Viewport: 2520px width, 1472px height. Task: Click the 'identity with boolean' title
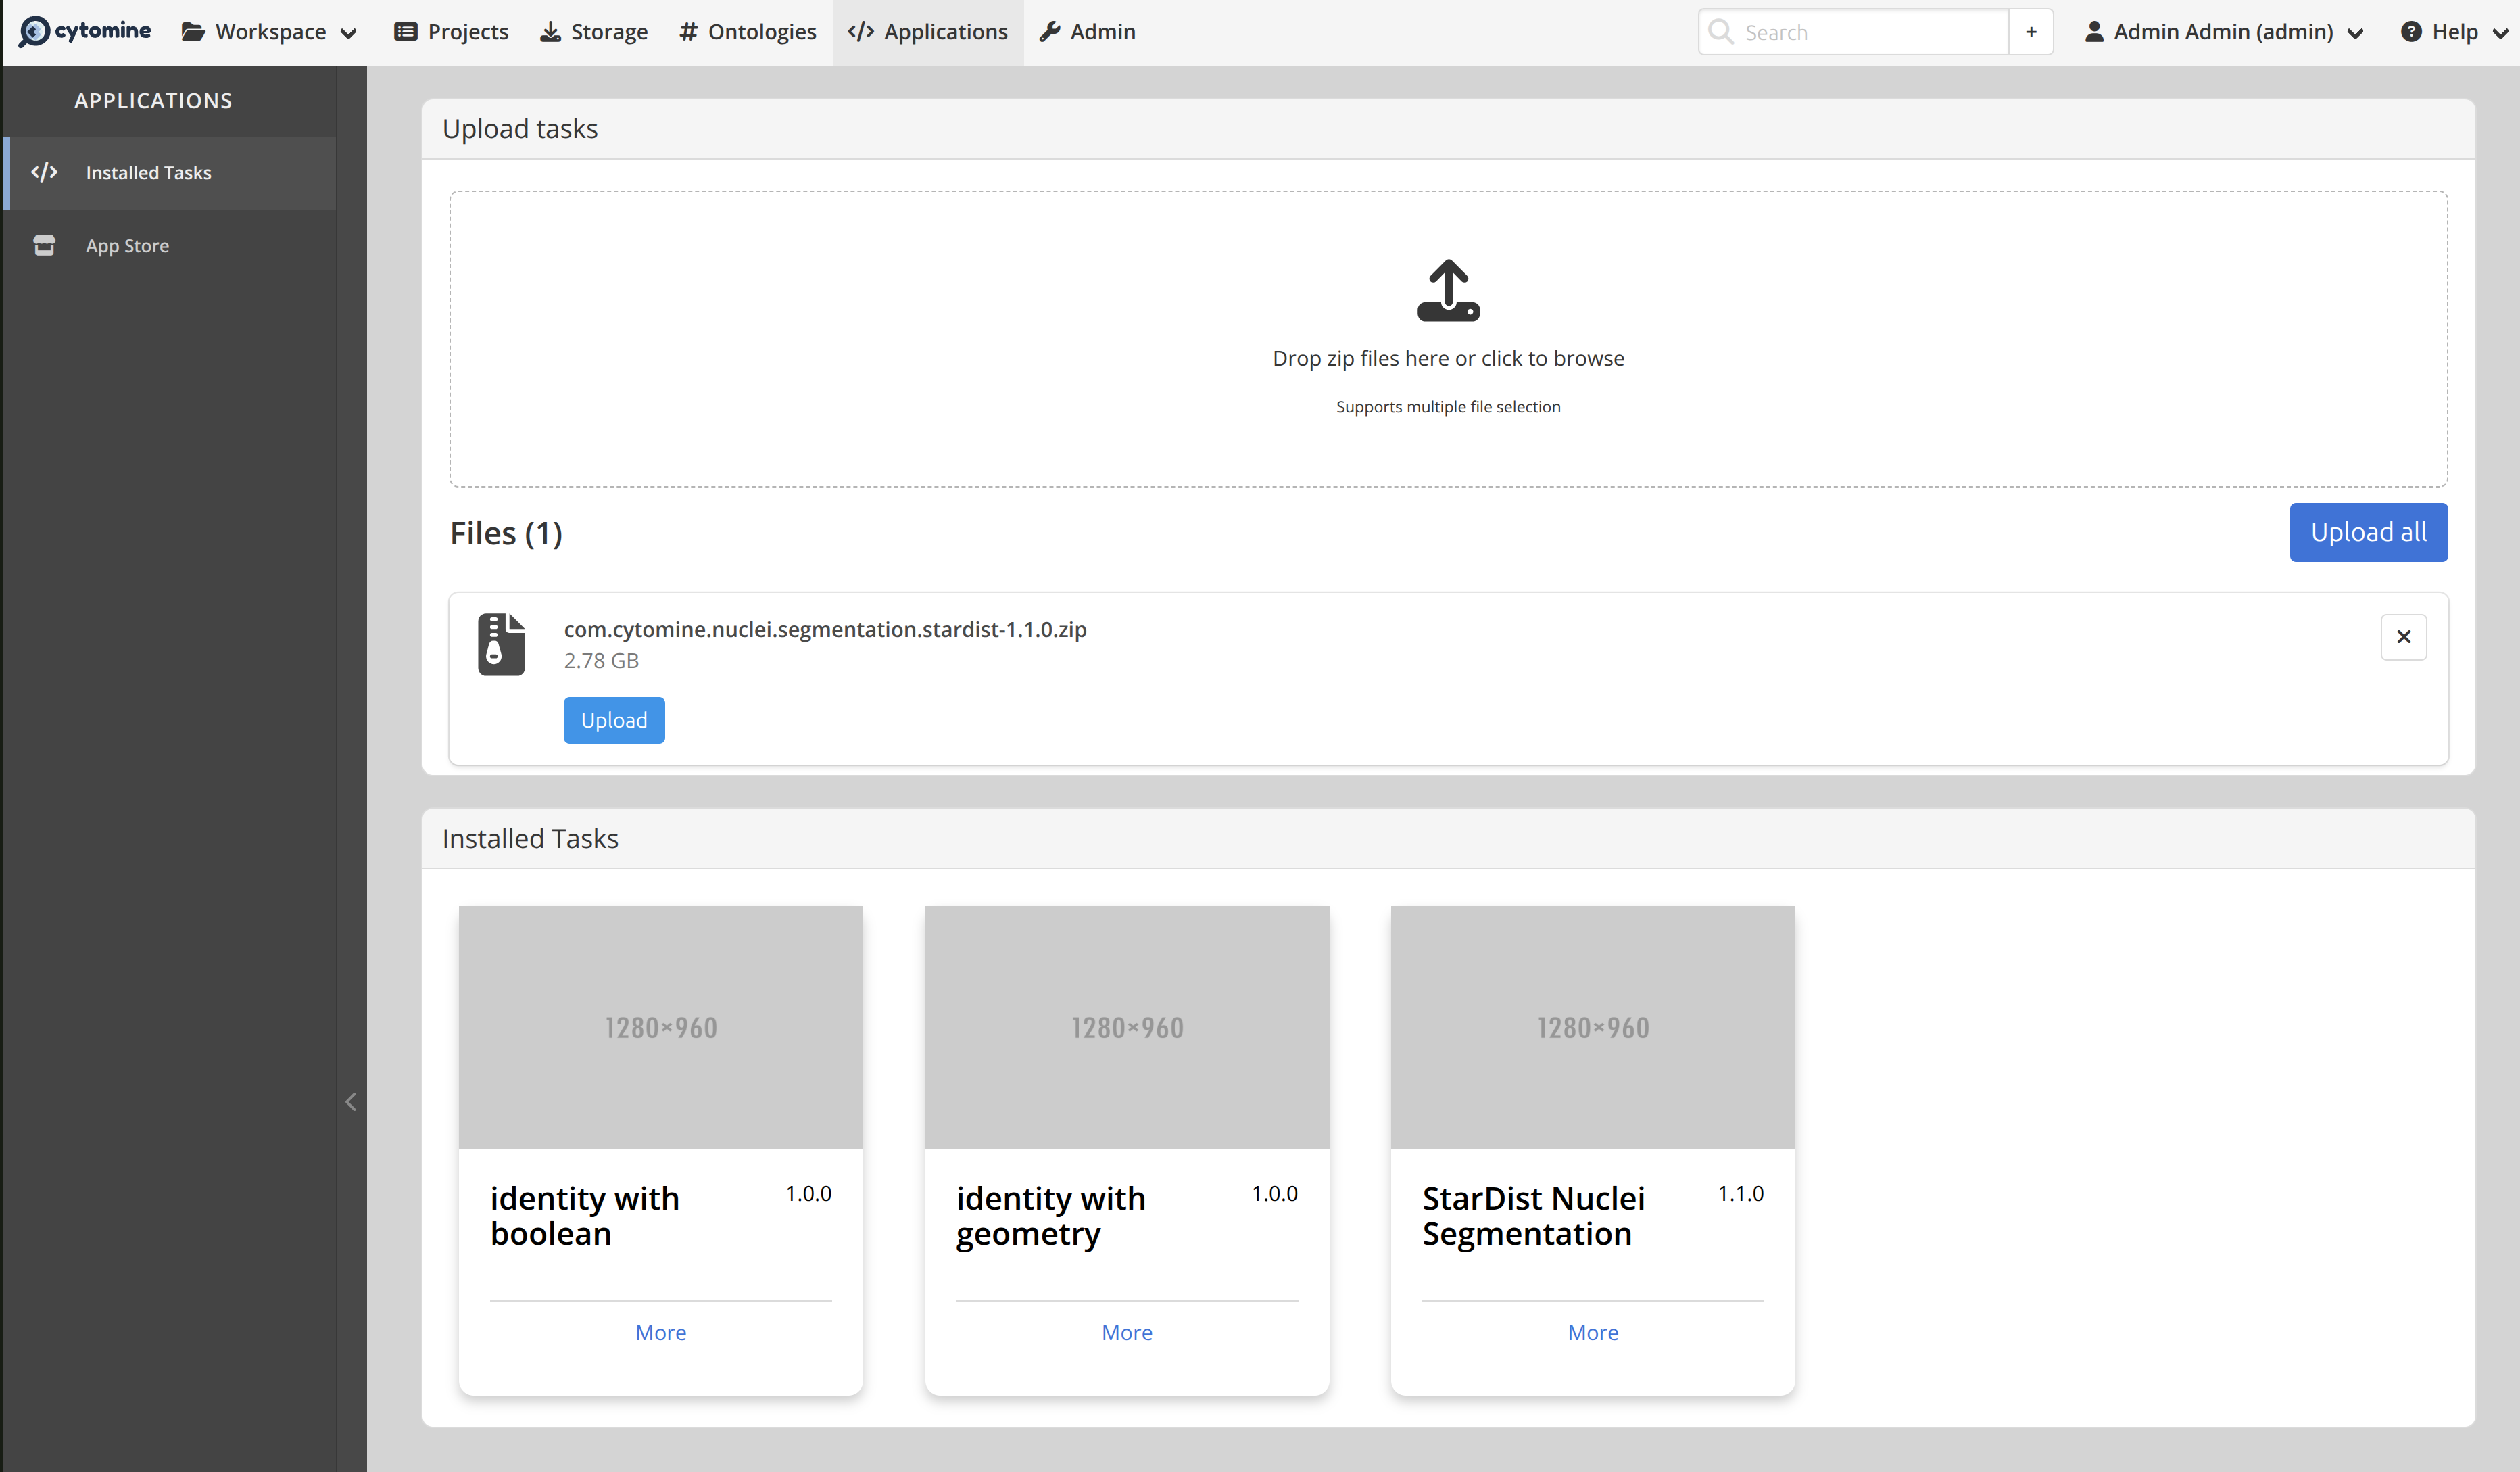(585, 1216)
